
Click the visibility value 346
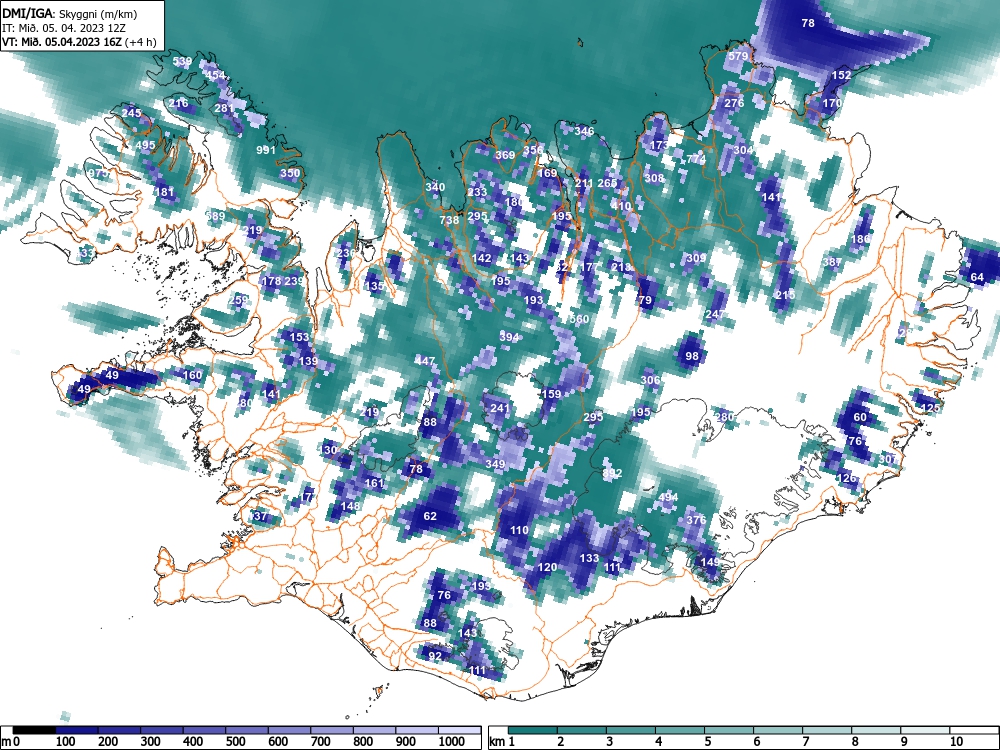click(x=584, y=131)
